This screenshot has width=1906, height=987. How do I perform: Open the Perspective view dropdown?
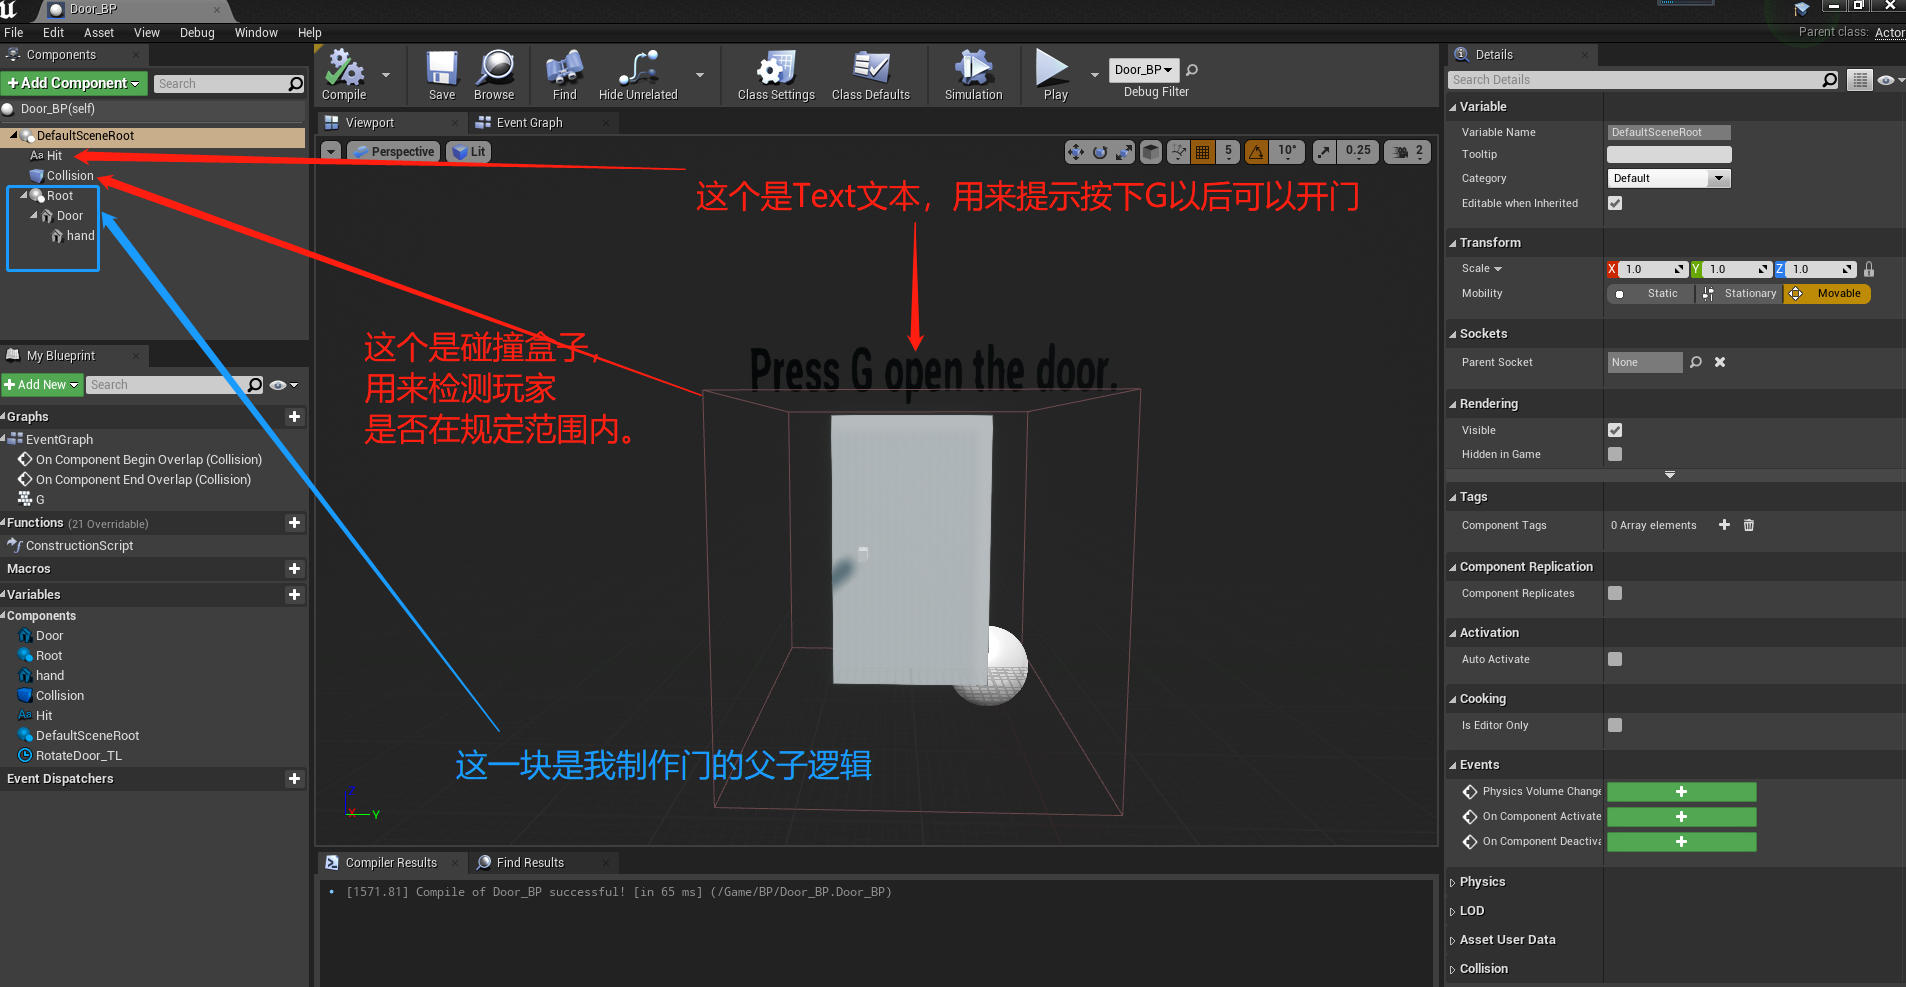point(392,151)
